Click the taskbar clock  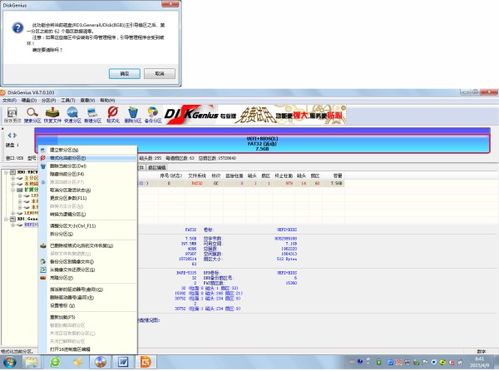[x=479, y=362]
